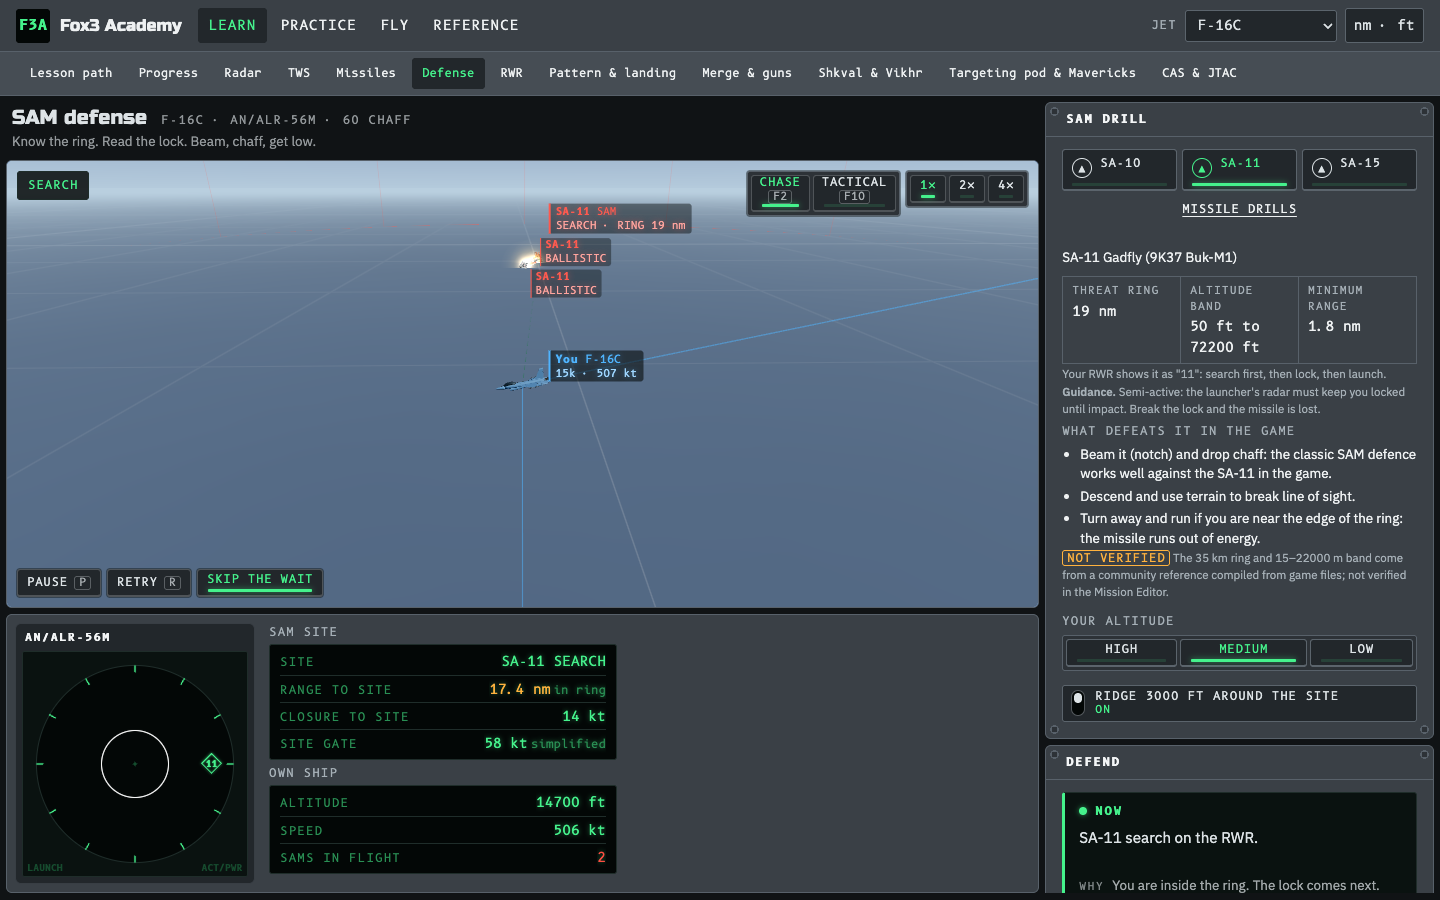Click SKIP THE WAIT

point(260,582)
